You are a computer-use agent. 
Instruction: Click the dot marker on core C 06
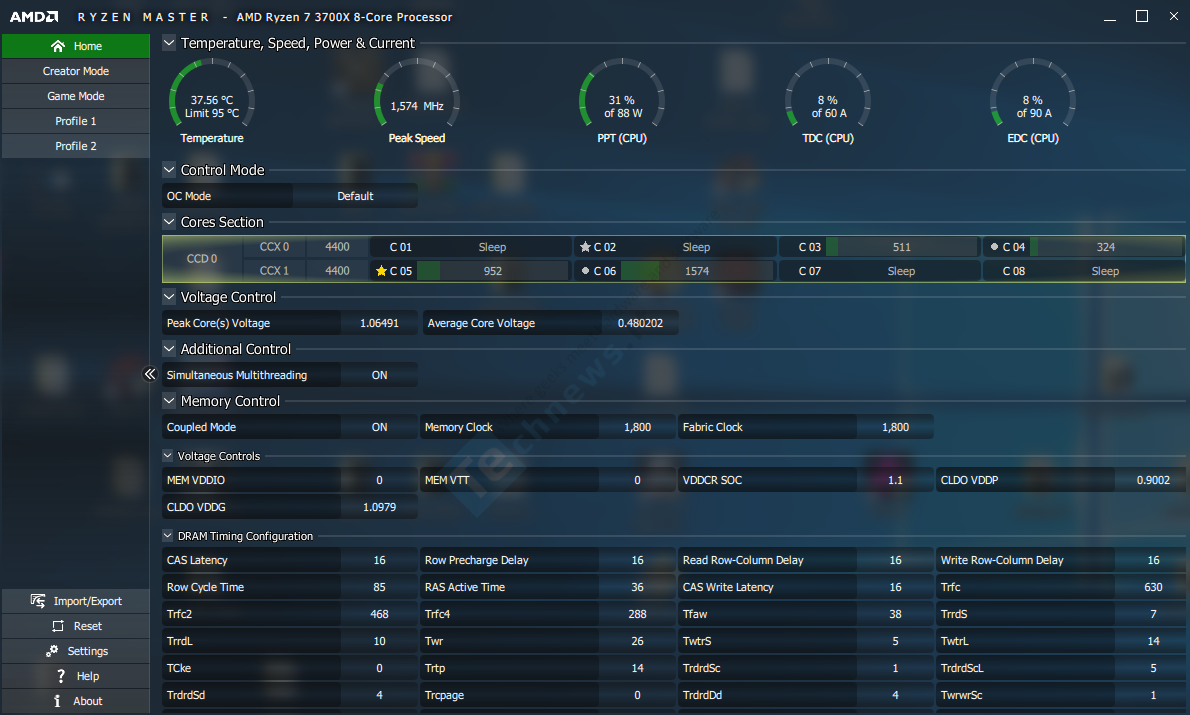(585, 271)
